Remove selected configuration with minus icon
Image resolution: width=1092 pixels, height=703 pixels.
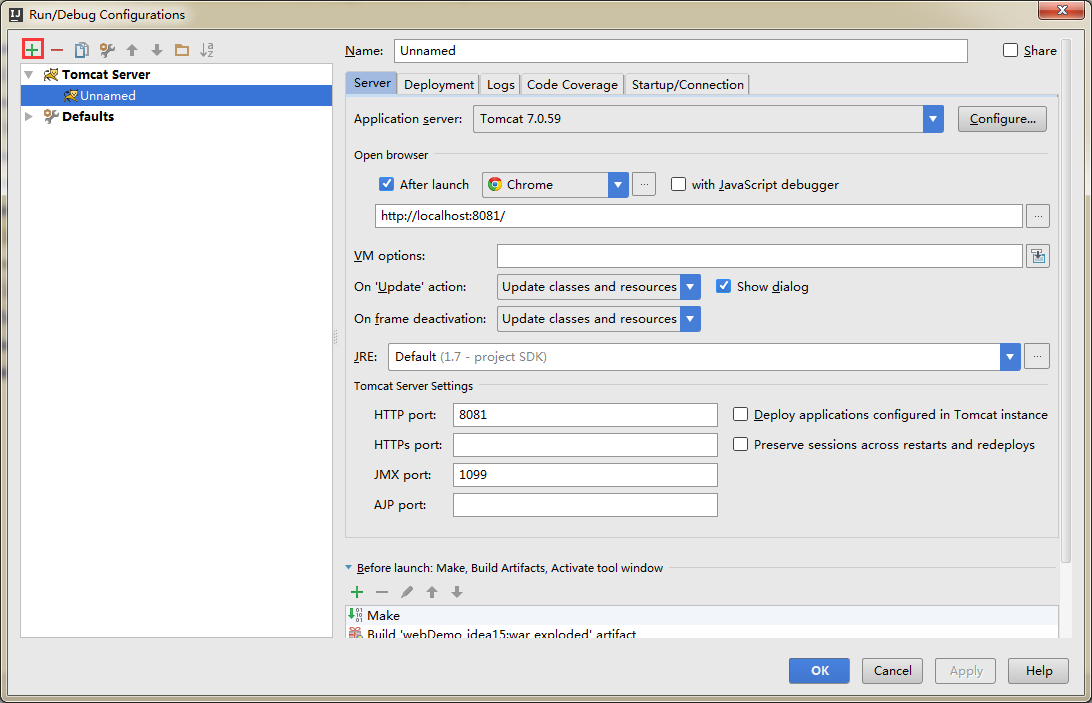pos(57,50)
